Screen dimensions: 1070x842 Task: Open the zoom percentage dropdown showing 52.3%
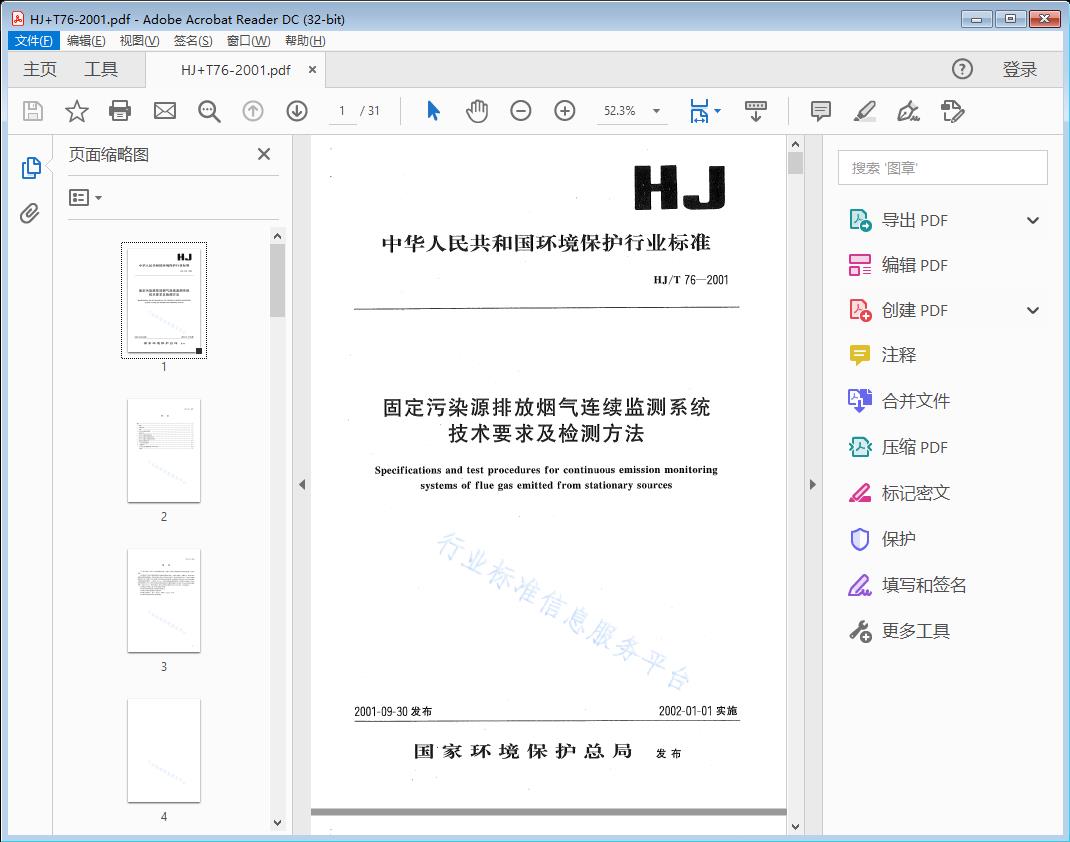[x=631, y=111]
